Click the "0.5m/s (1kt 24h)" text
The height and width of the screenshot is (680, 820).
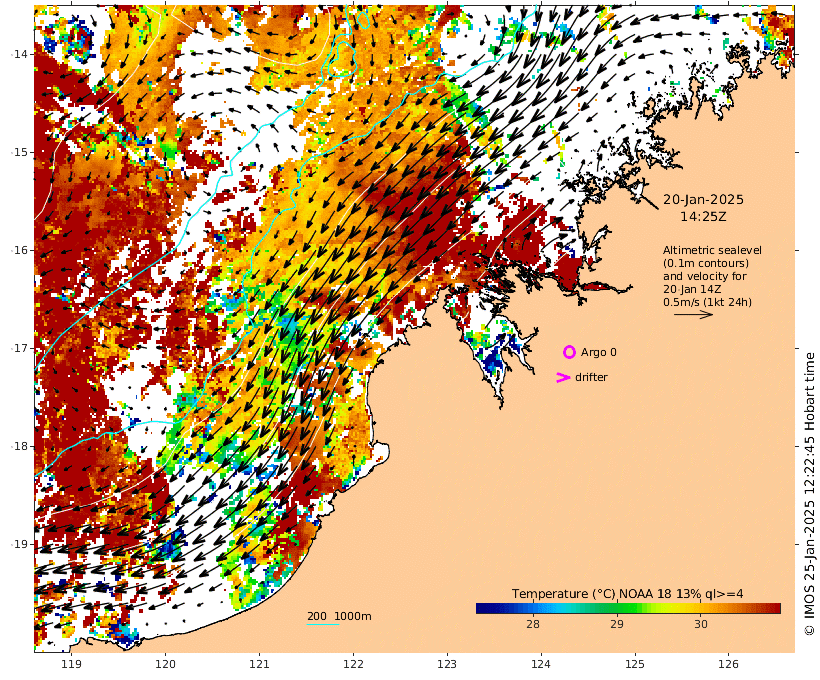[708, 302]
